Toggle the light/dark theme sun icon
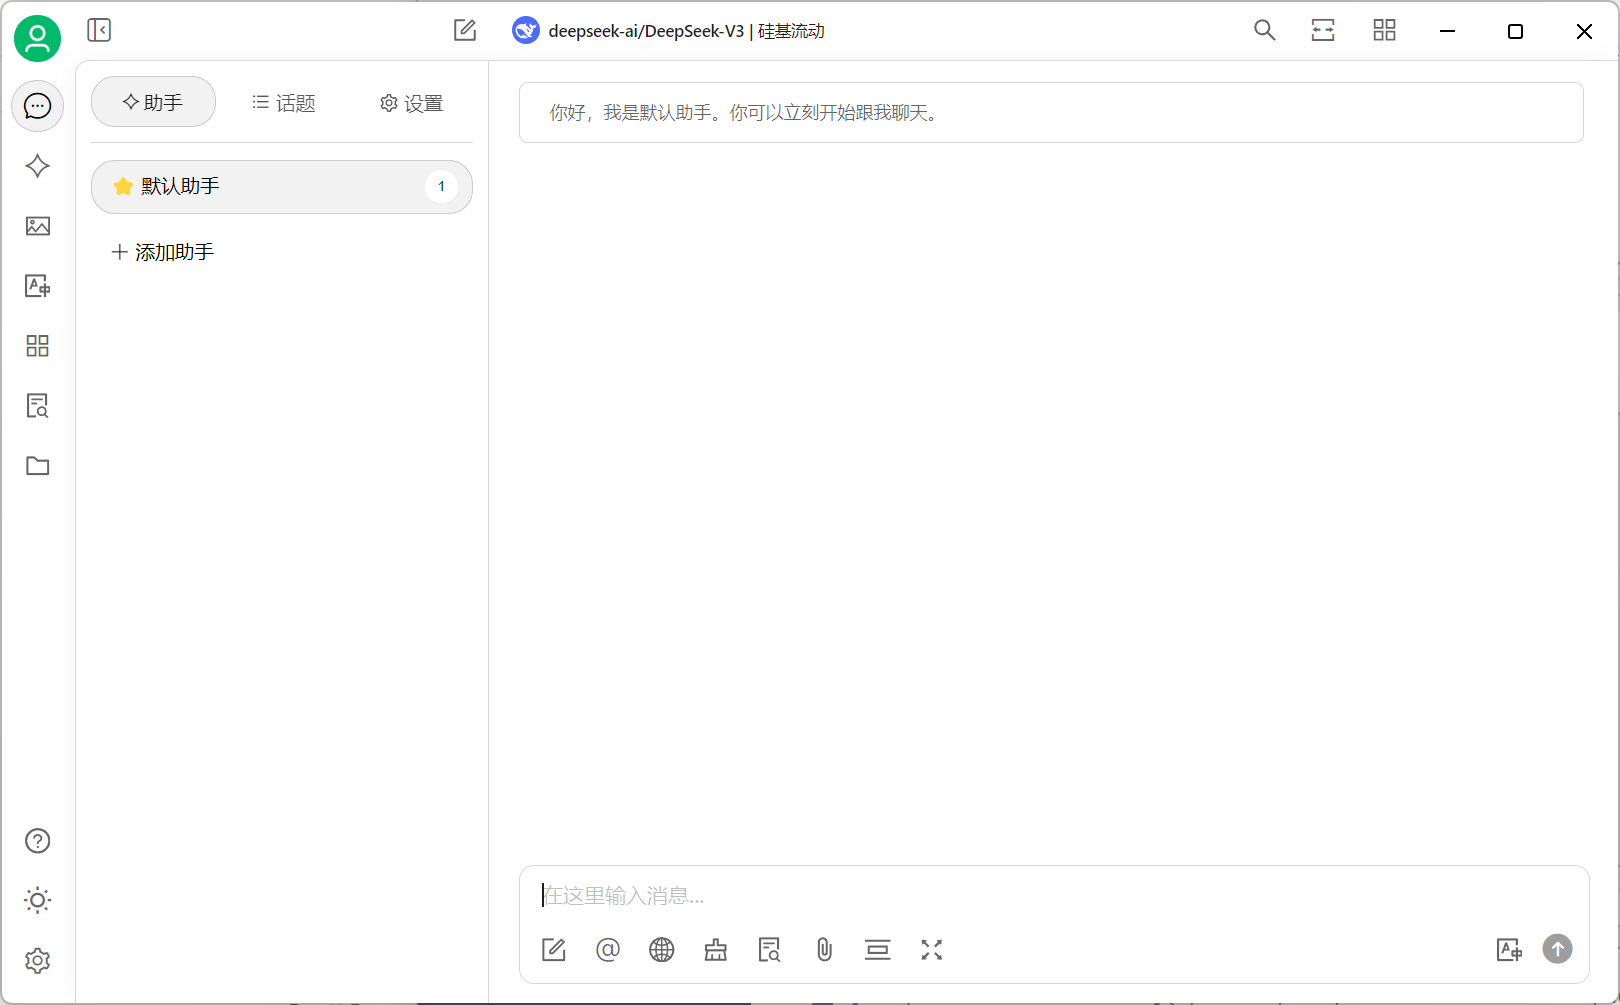This screenshot has height=1005, width=1620. 37,900
